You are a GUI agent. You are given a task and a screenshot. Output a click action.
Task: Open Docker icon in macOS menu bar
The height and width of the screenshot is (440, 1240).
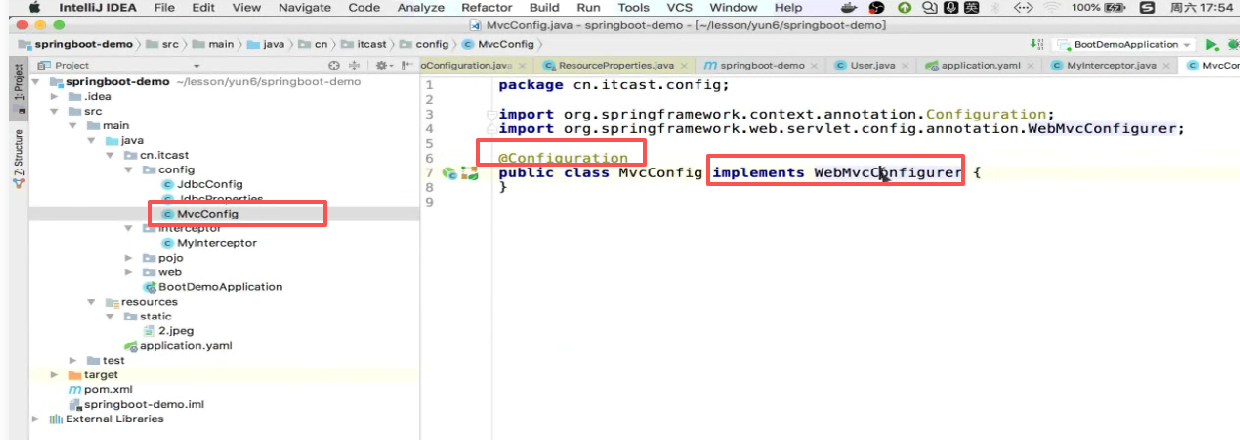[849, 7]
